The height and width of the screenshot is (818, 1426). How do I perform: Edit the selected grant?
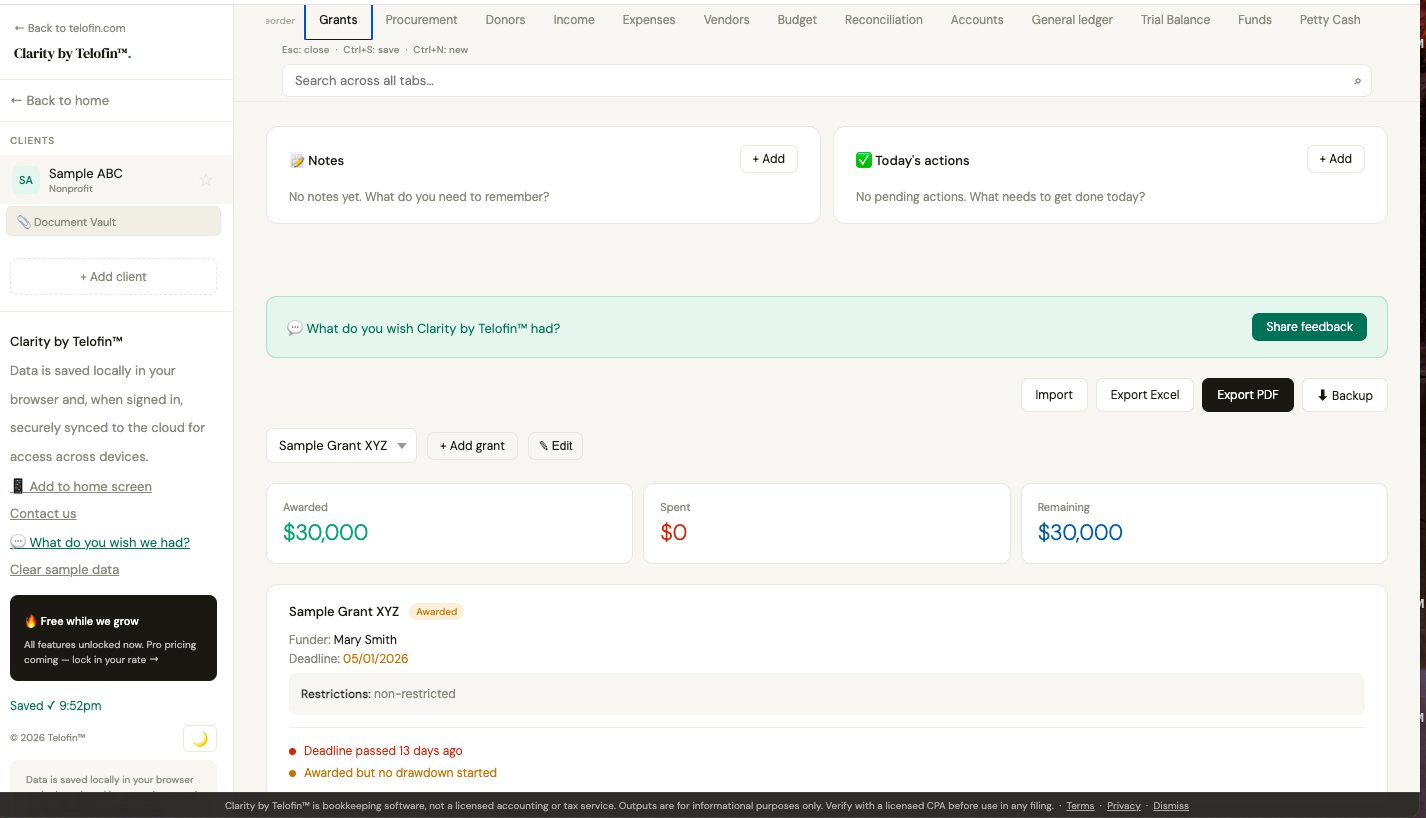556,446
